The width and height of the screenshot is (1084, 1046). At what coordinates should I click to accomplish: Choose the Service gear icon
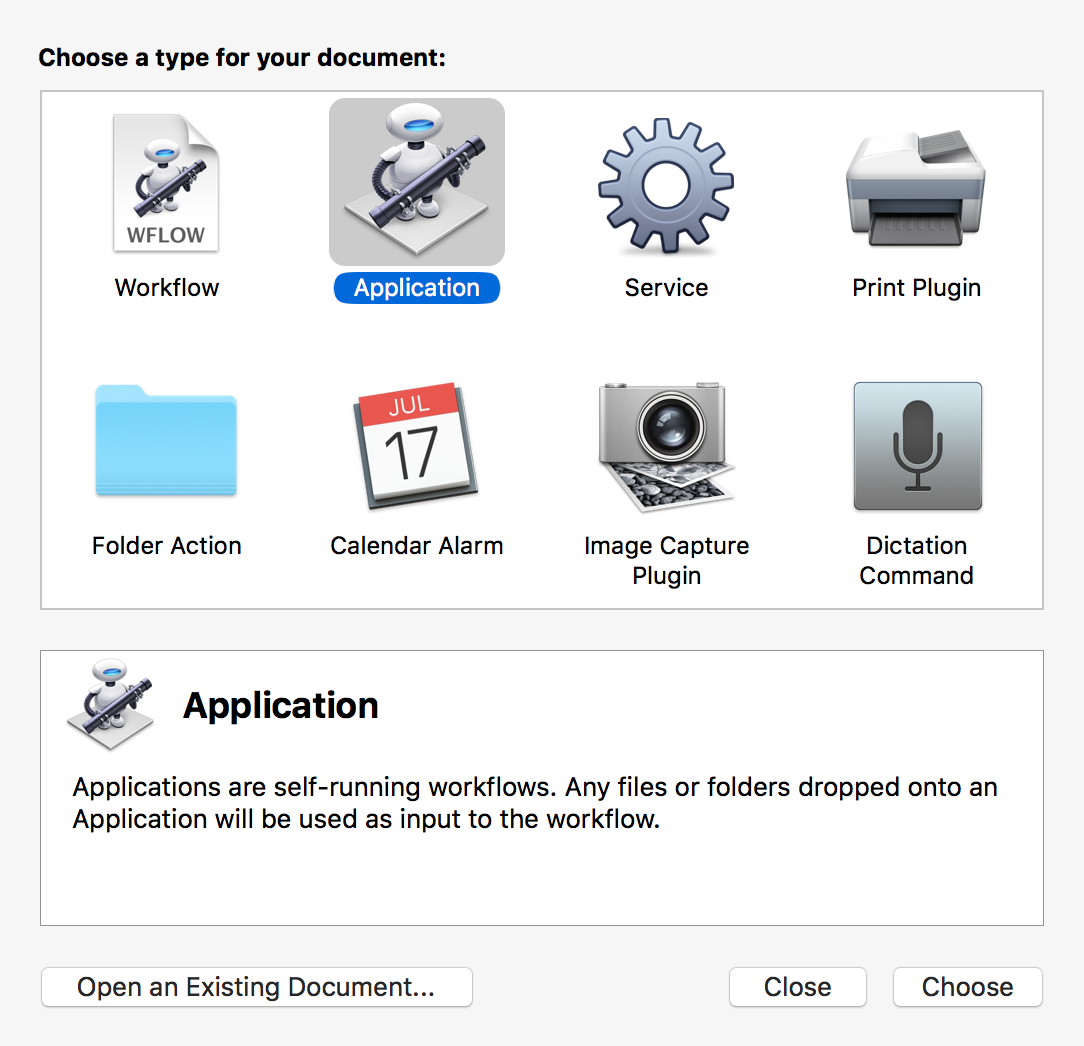pos(666,185)
